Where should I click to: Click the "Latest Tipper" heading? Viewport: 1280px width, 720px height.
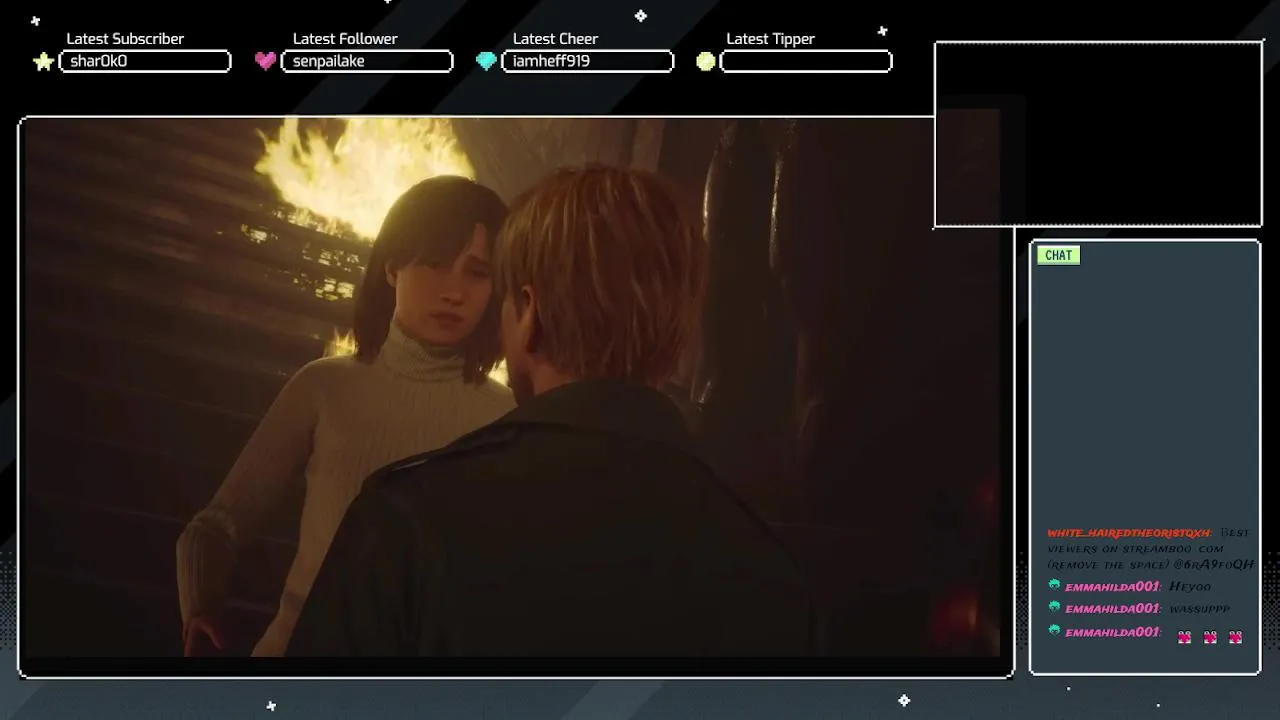770,39
